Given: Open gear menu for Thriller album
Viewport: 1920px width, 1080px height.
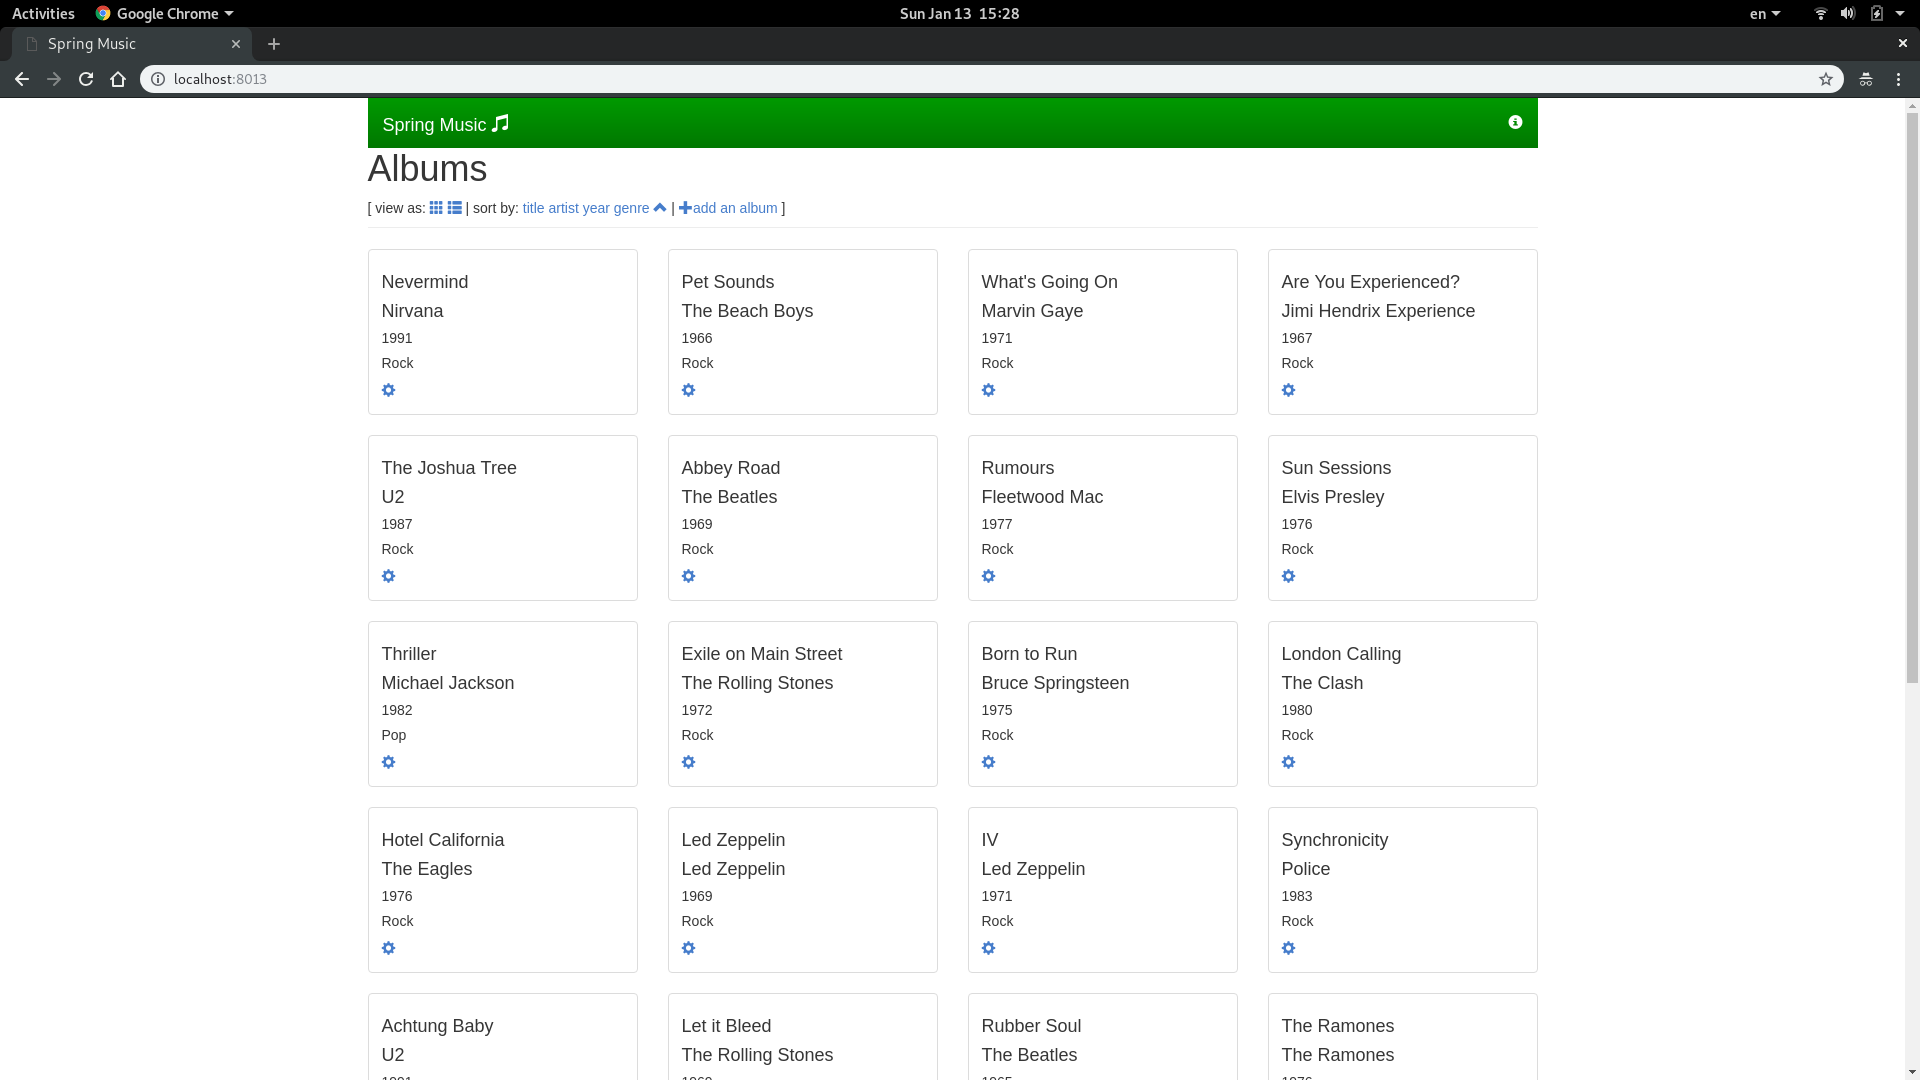Looking at the screenshot, I should (389, 762).
